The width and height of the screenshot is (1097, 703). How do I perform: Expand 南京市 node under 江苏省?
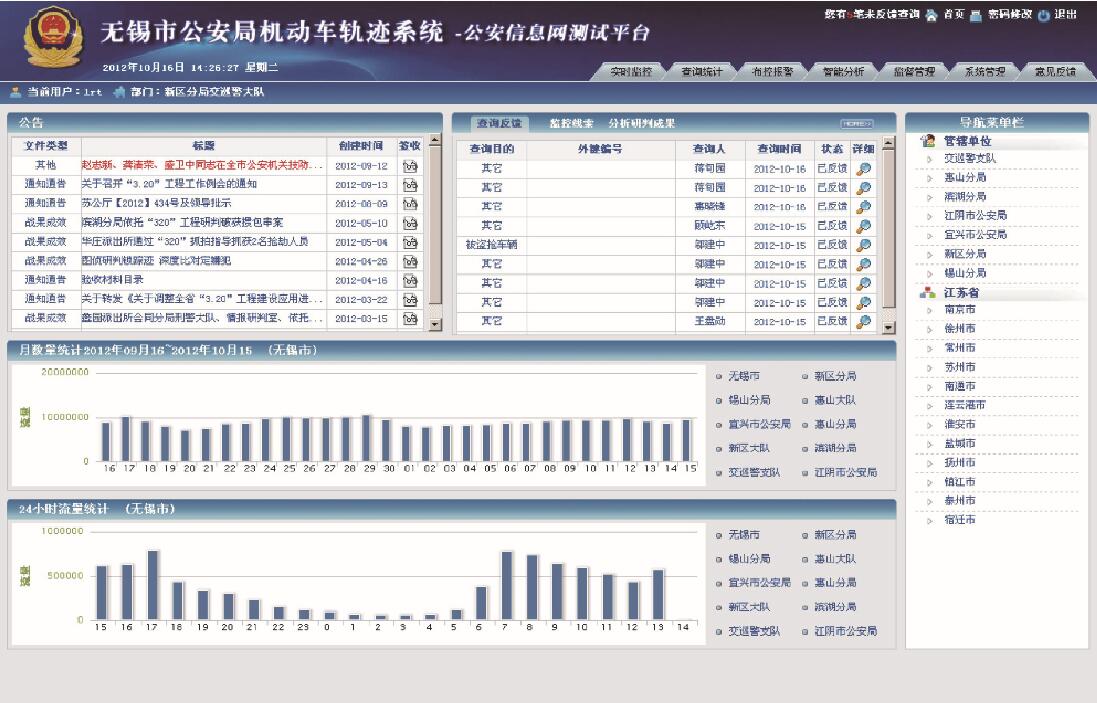tap(929, 311)
